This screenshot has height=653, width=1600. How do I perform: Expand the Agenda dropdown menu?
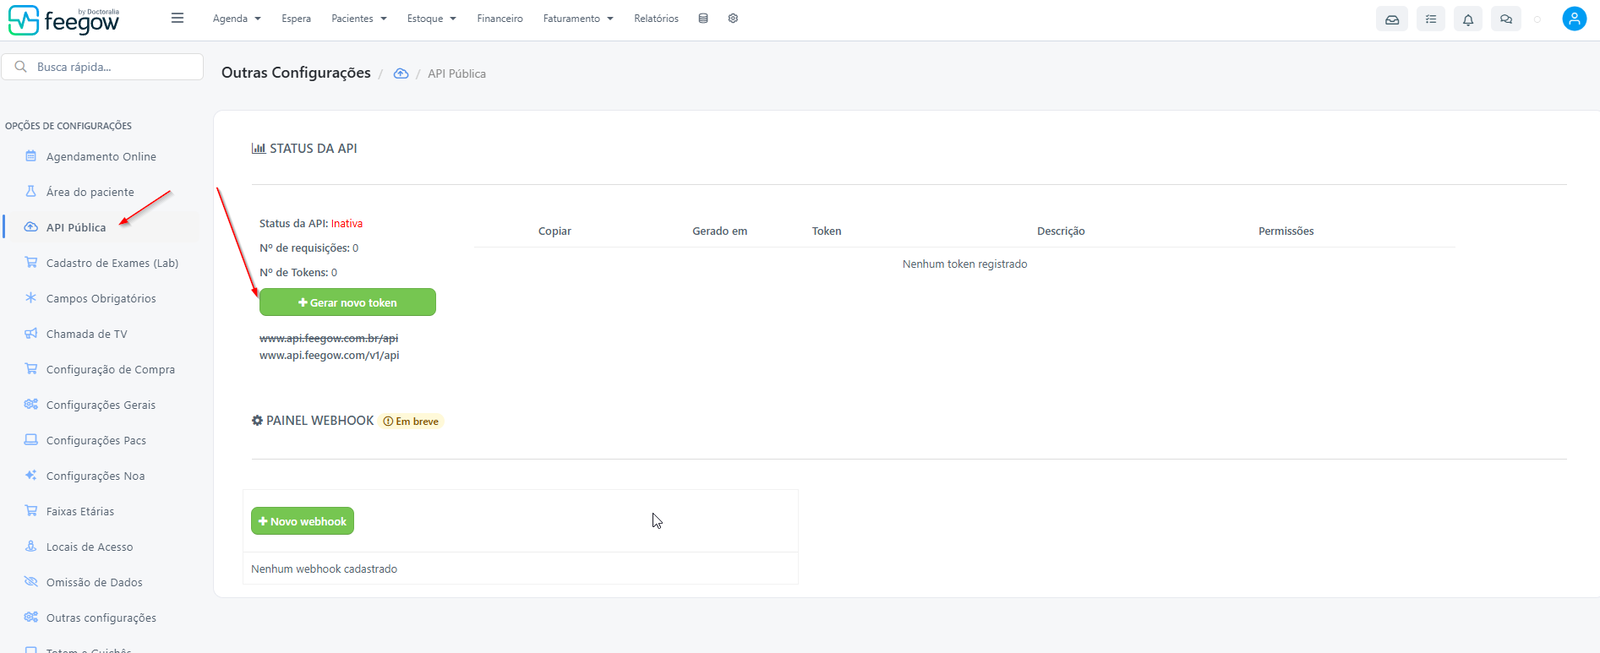[237, 19]
